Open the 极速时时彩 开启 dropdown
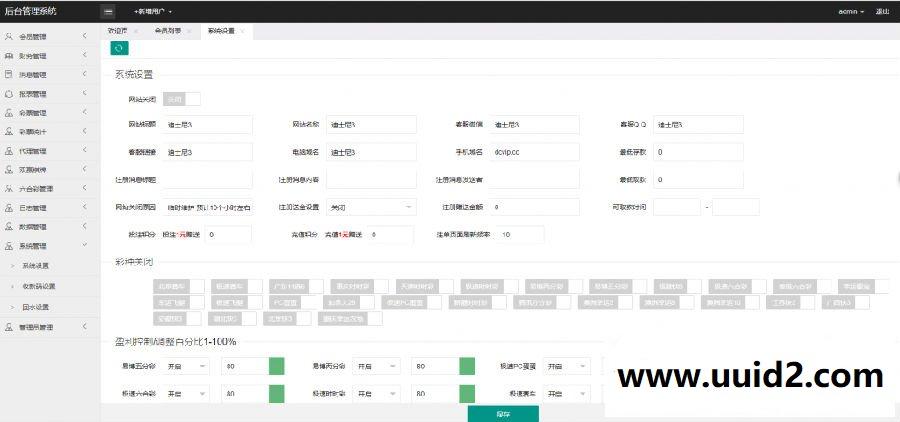Screen dimensions: 900x422 pos(376,394)
